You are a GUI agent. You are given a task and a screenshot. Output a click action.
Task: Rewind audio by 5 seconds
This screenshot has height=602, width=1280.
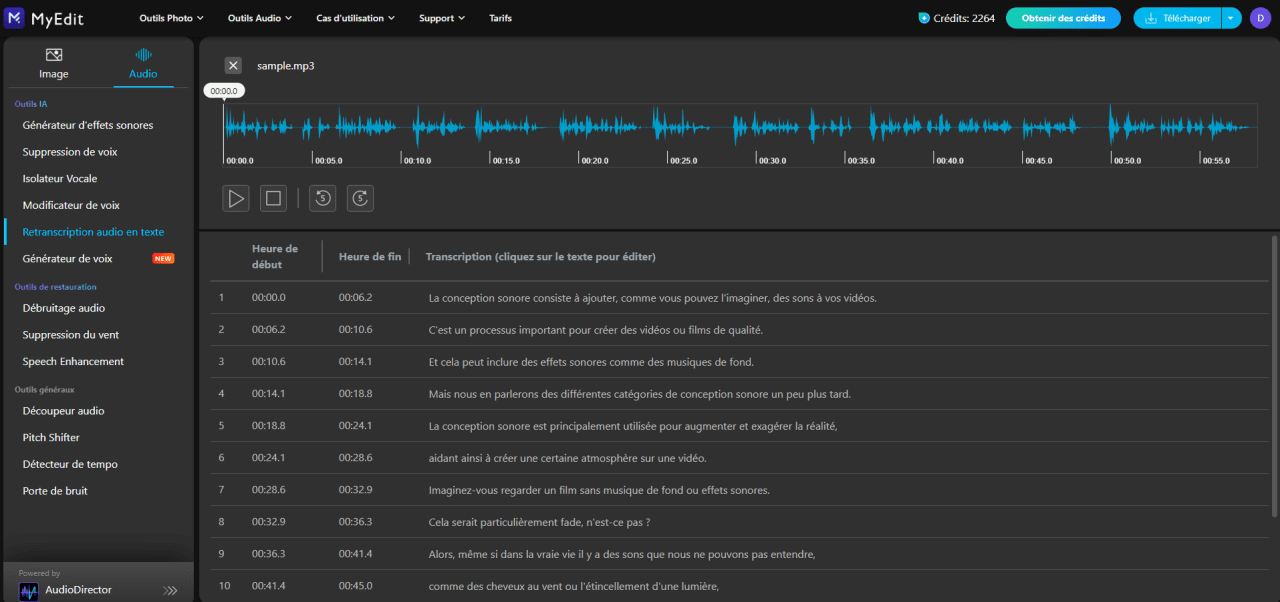322,198
